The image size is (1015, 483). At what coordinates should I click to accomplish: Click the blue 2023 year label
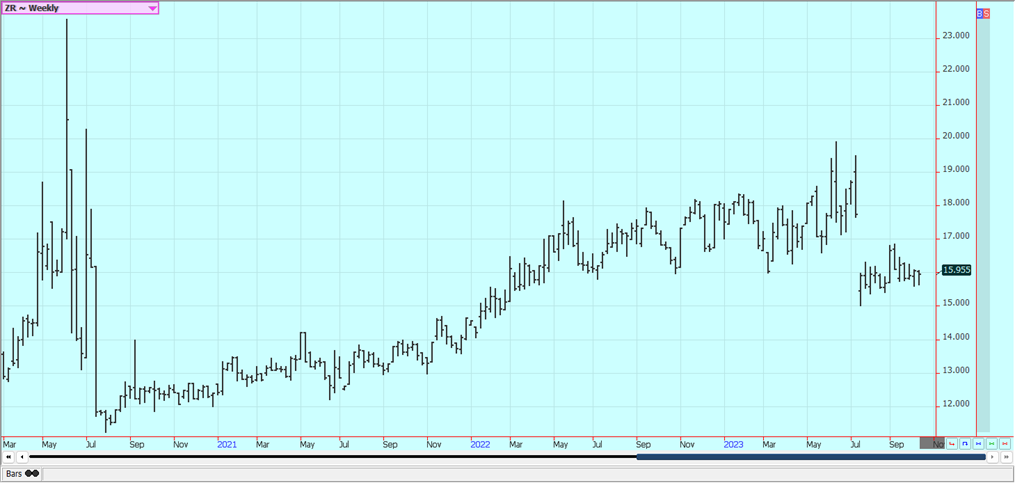(x=733, y=445)
